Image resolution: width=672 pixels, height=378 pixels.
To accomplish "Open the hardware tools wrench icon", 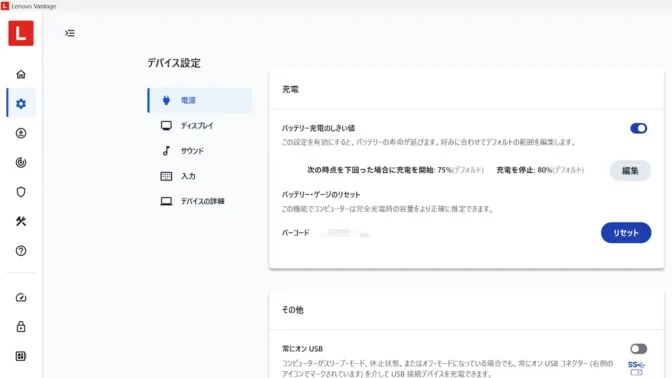I will (21, 221).
